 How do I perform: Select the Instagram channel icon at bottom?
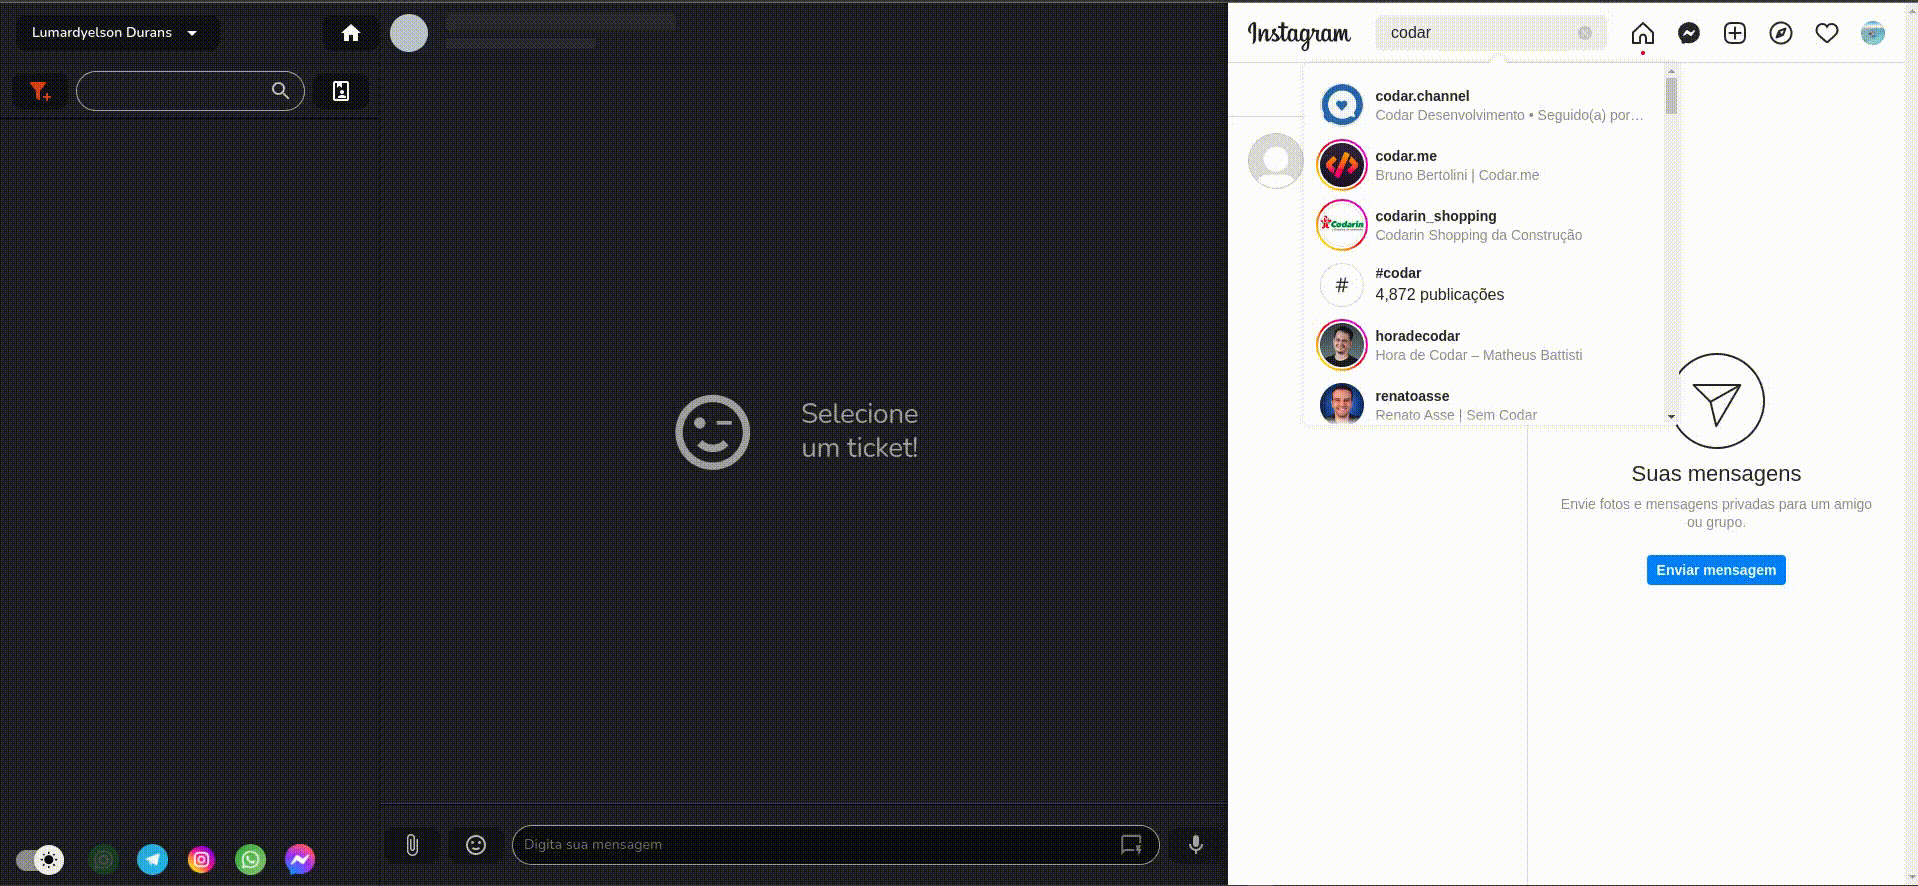click(201, 859)
